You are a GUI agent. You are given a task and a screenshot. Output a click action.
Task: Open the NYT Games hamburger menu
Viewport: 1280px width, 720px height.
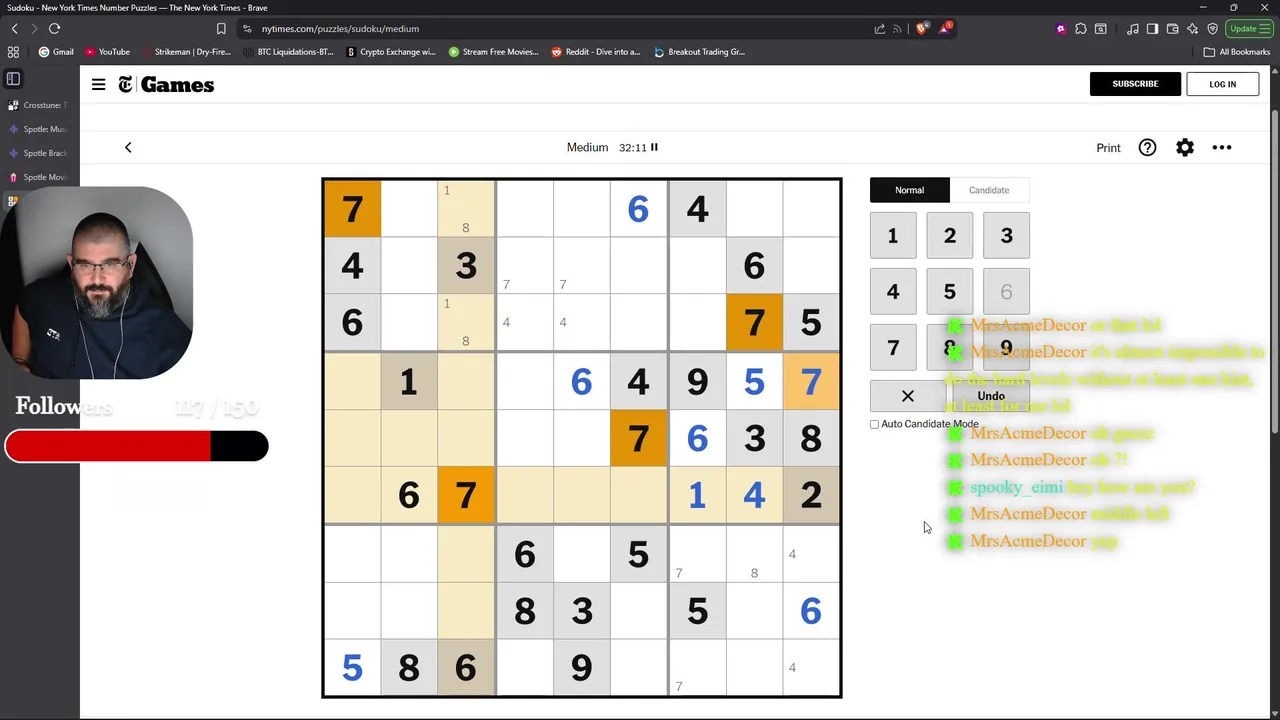tap(98, 85)
